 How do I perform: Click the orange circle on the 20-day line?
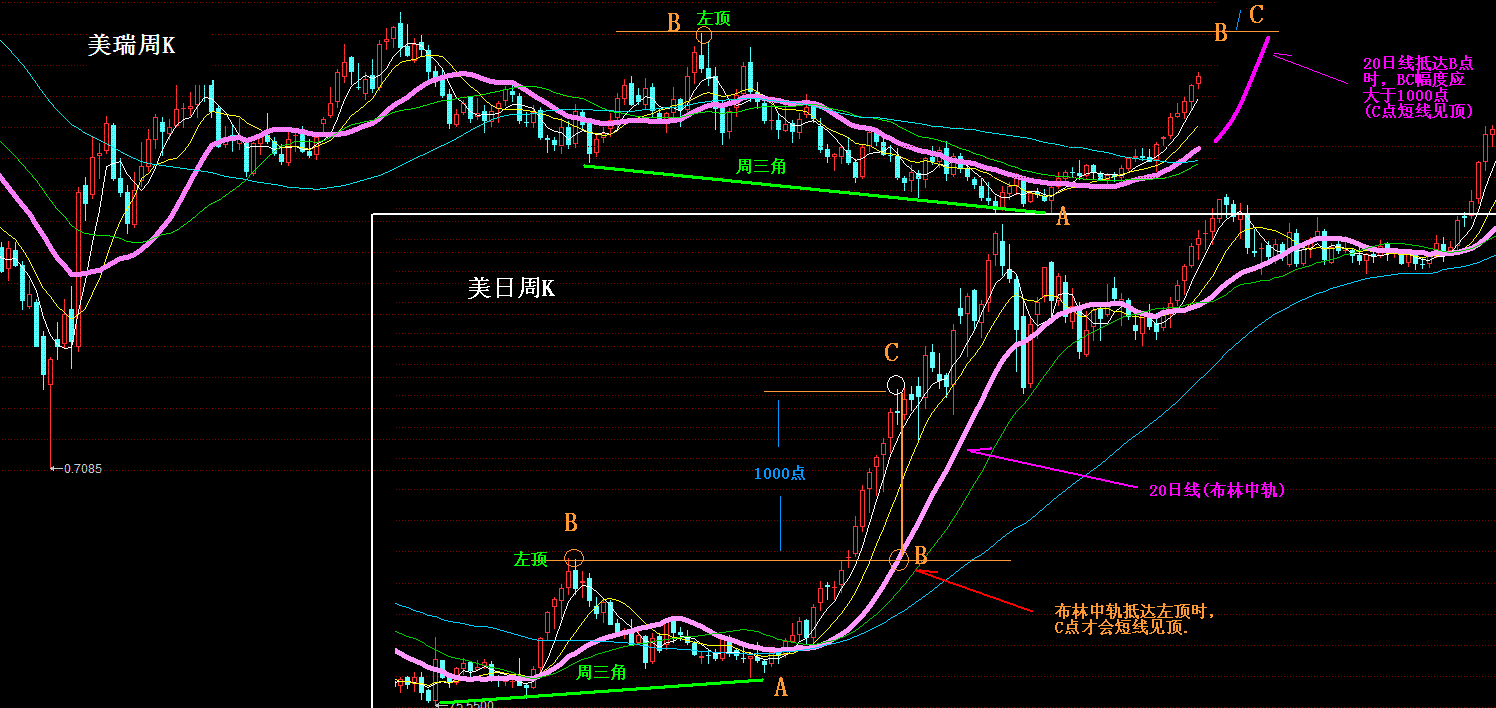coord(899,560)
